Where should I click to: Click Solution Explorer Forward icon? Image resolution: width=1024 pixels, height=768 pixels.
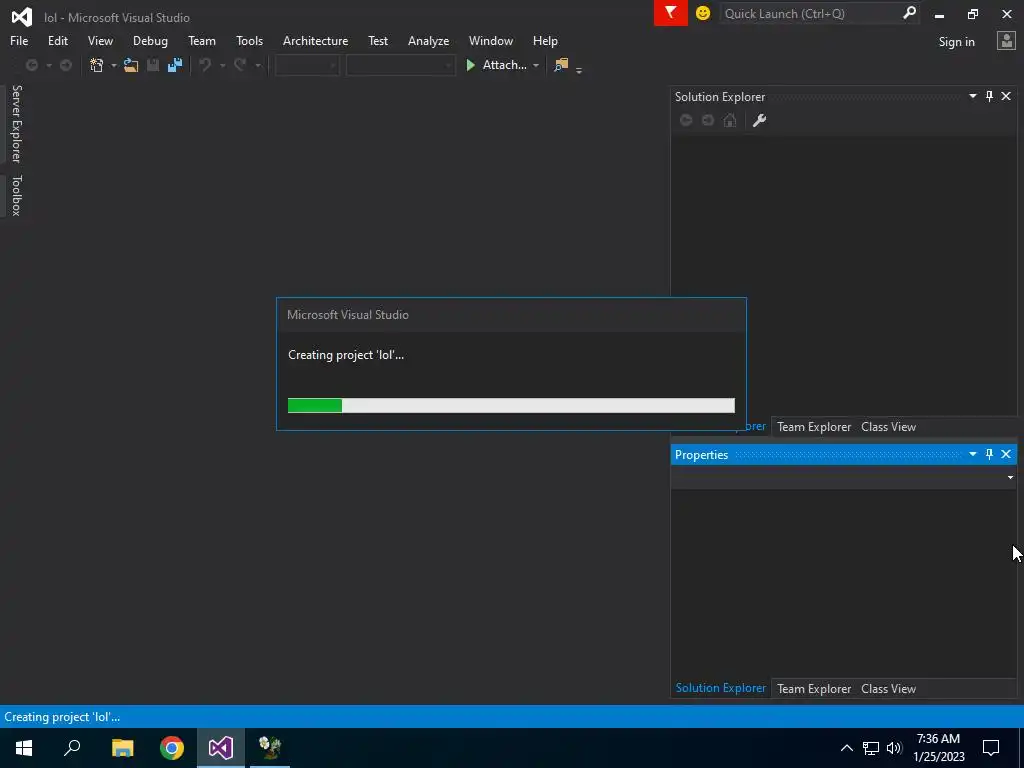coord(707,120)
